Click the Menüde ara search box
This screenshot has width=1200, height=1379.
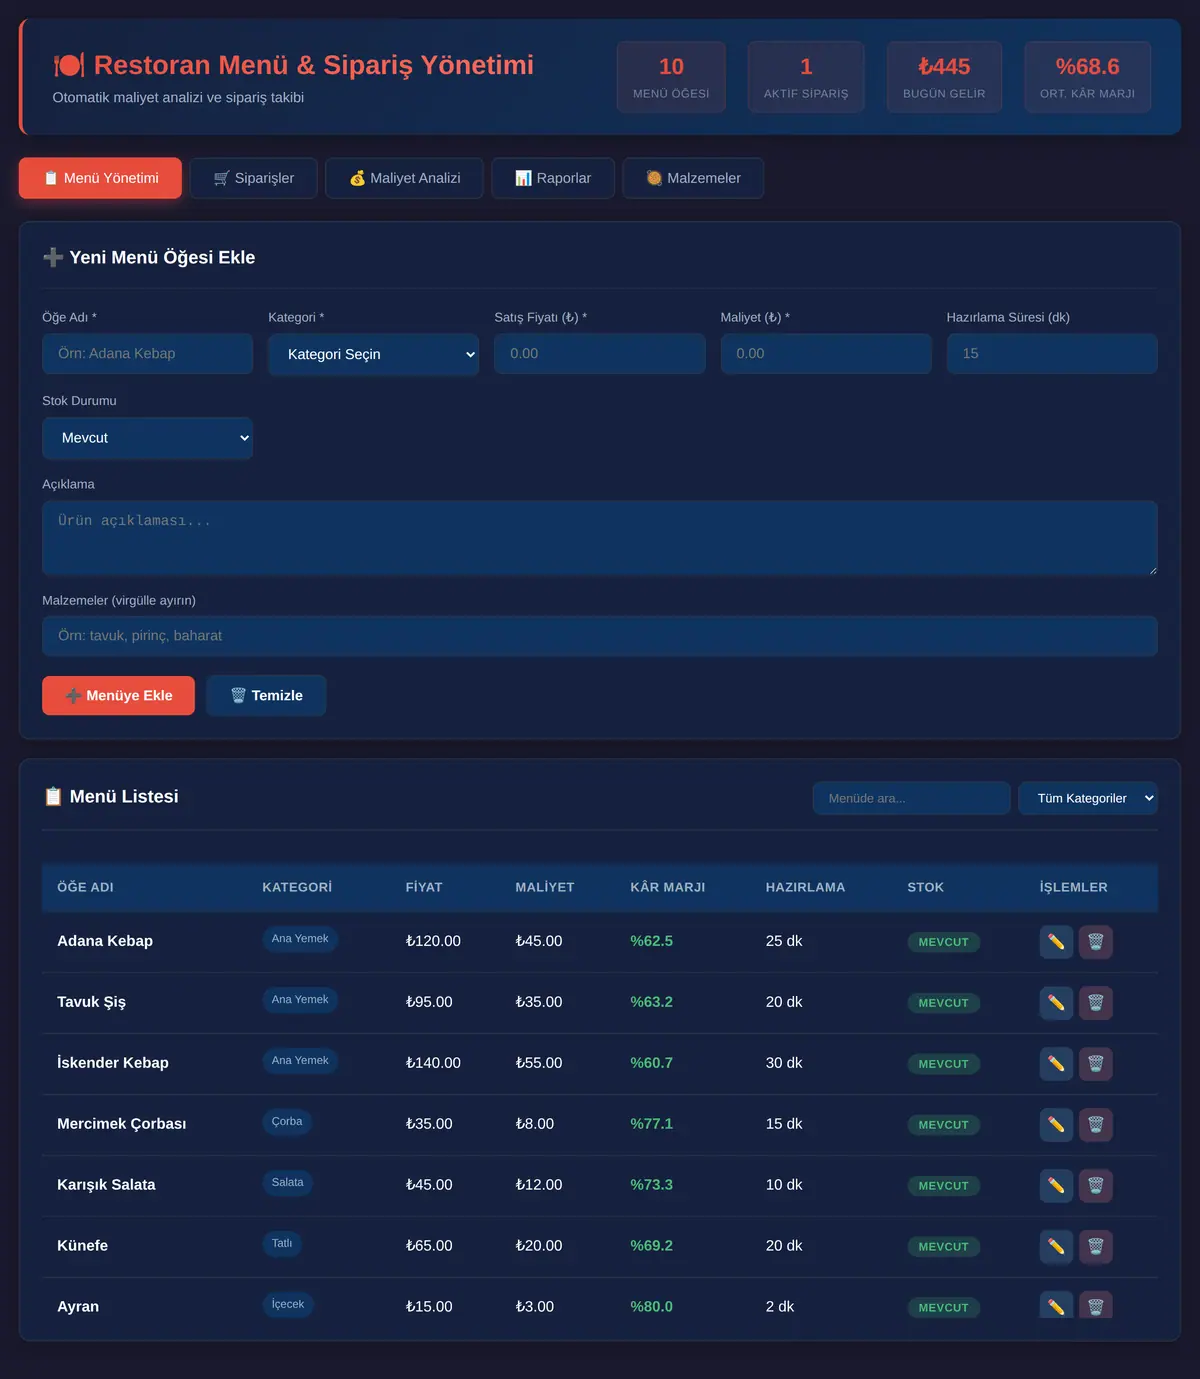[x=911, y=798]
